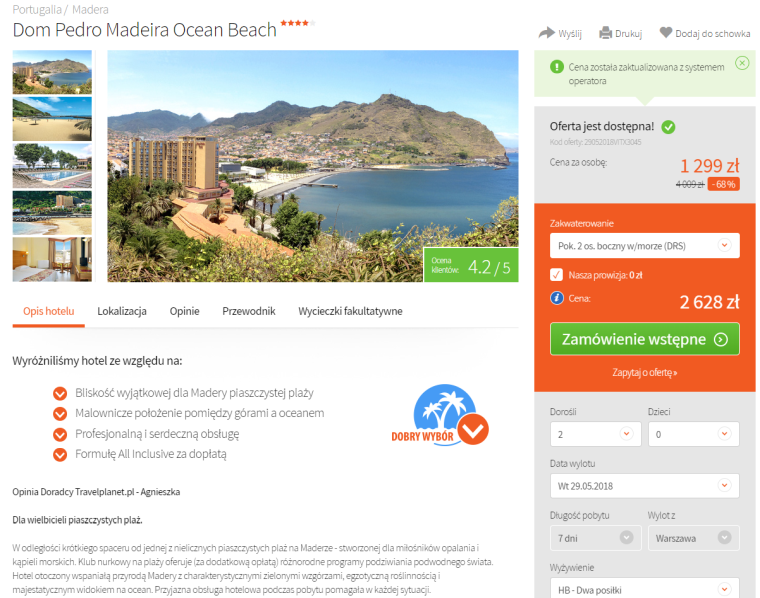Expand the Dorośli count dropdown

point(596,434)
